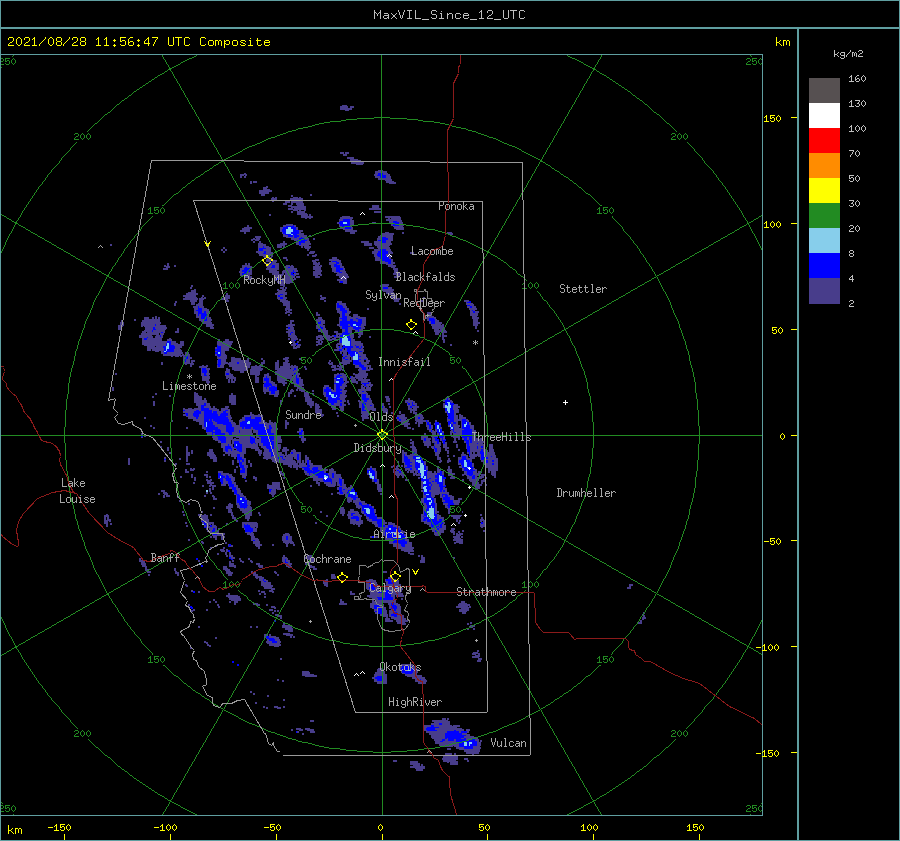This screenshot has height=841, width=900.
Task: Click the yellow 30-50 legend swatch
Action: 824,191
